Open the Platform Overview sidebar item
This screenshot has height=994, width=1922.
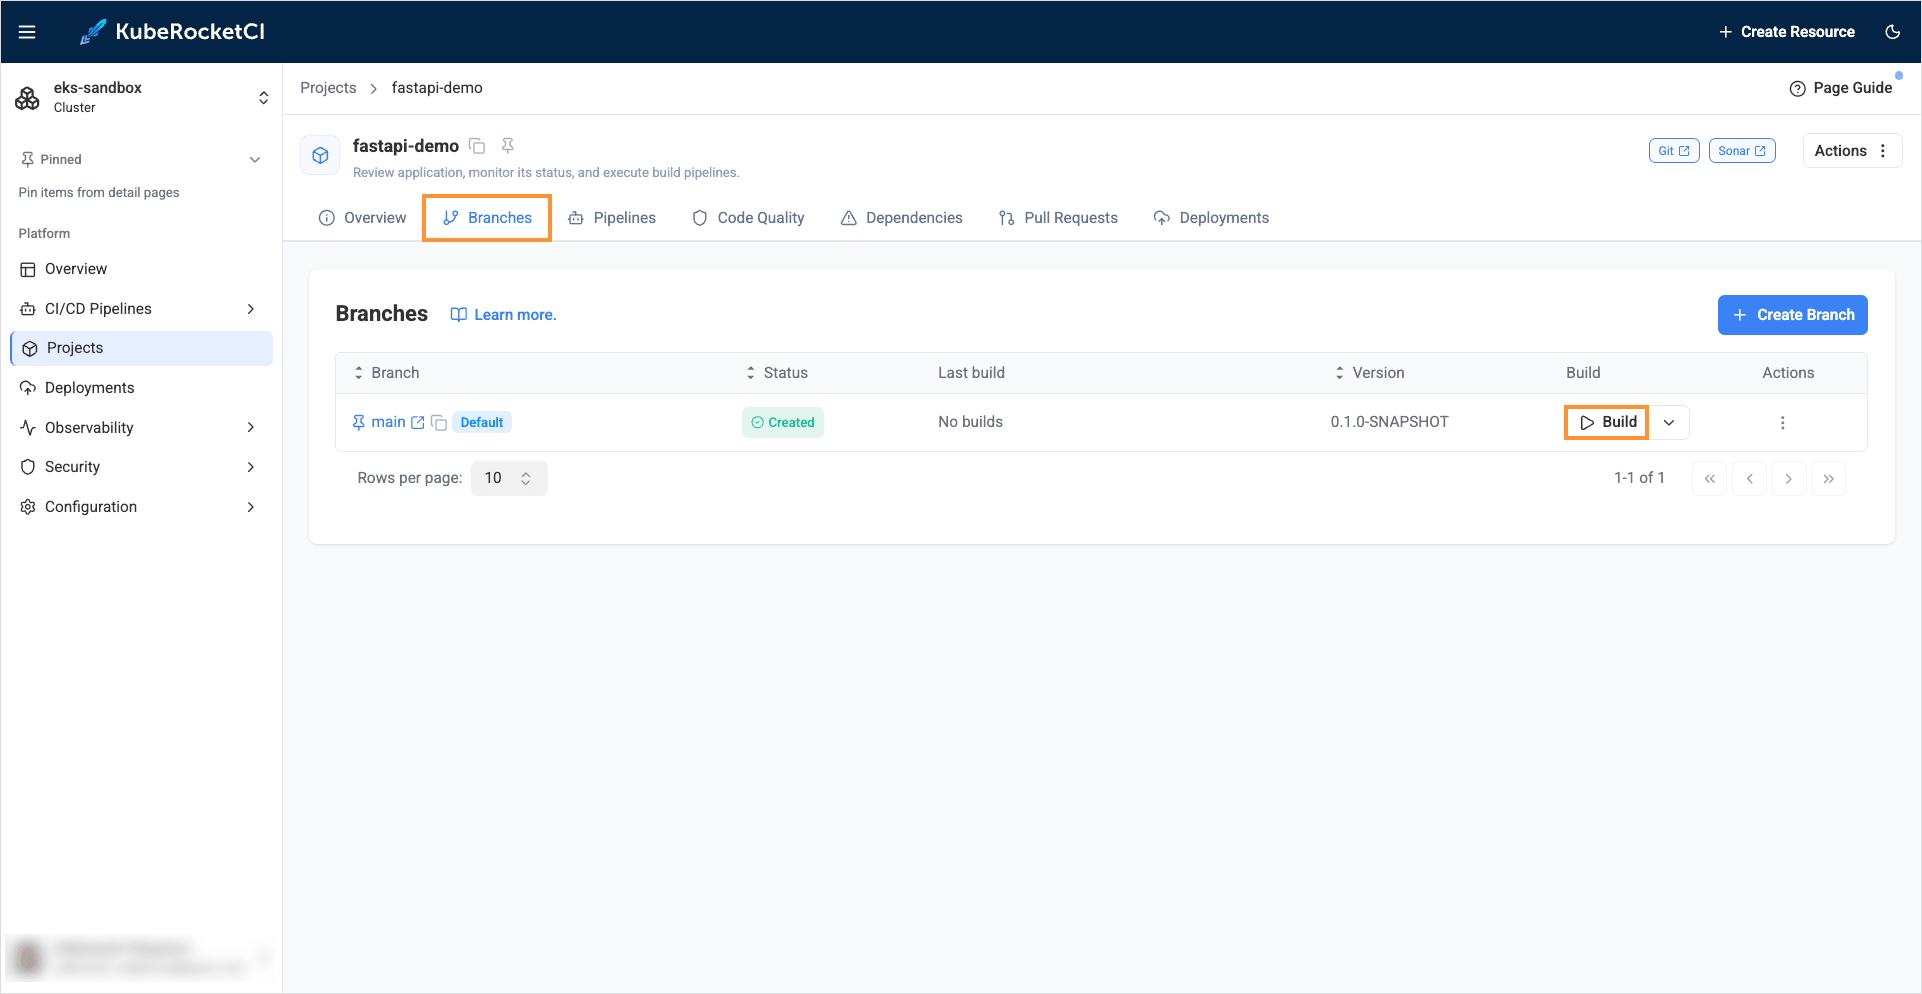pos(141,269)
